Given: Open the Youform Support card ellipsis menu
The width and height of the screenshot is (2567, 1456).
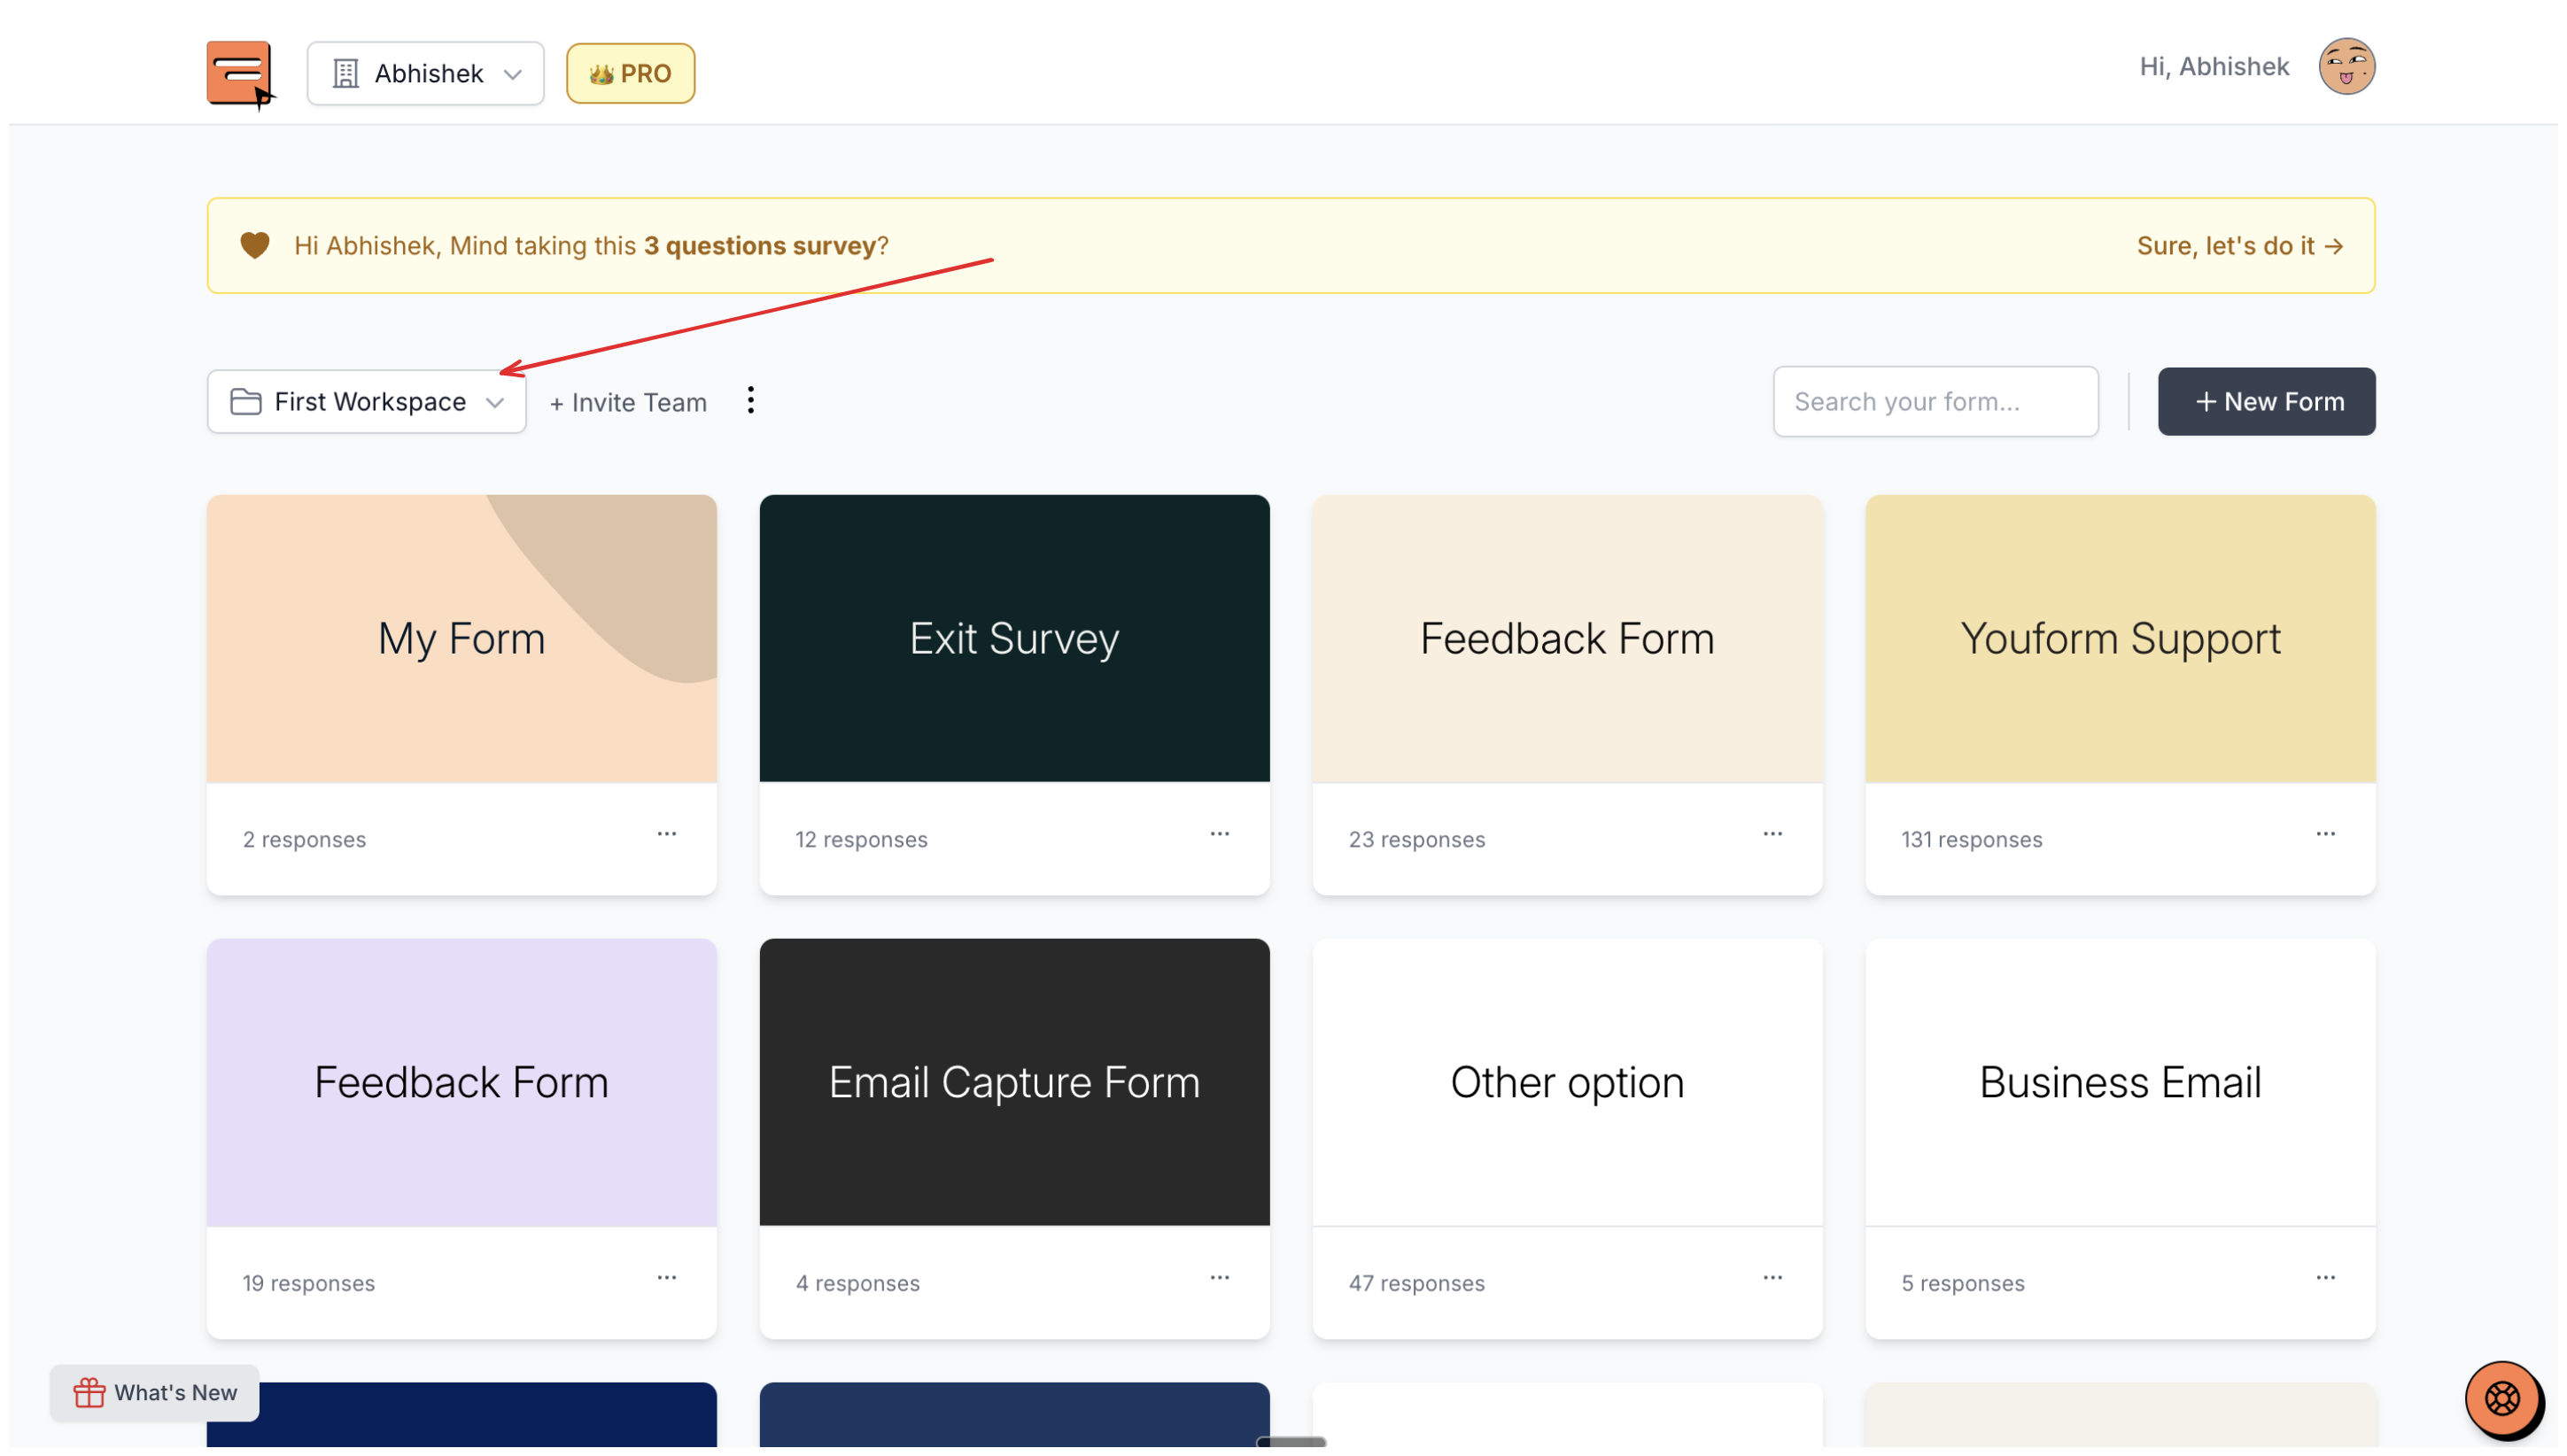Looking at the screenshot, I should pyautogui.click(x=2325, y=834).
